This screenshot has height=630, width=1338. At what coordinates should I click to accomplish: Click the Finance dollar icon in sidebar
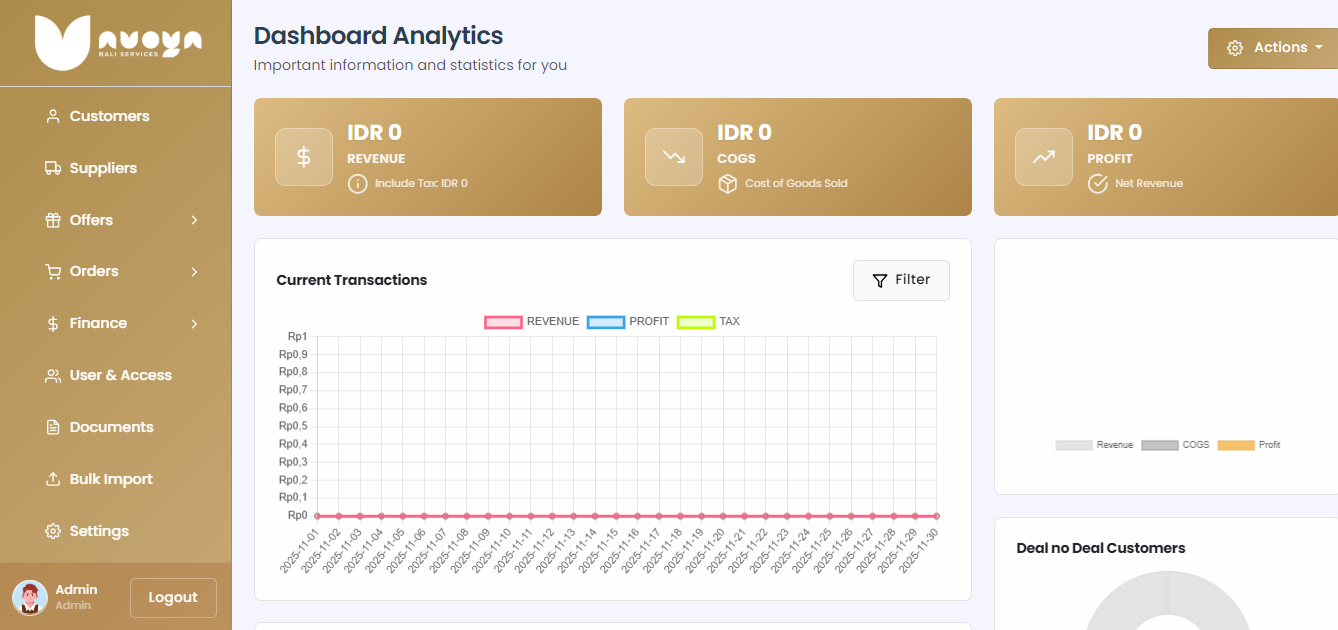[53, 324]
